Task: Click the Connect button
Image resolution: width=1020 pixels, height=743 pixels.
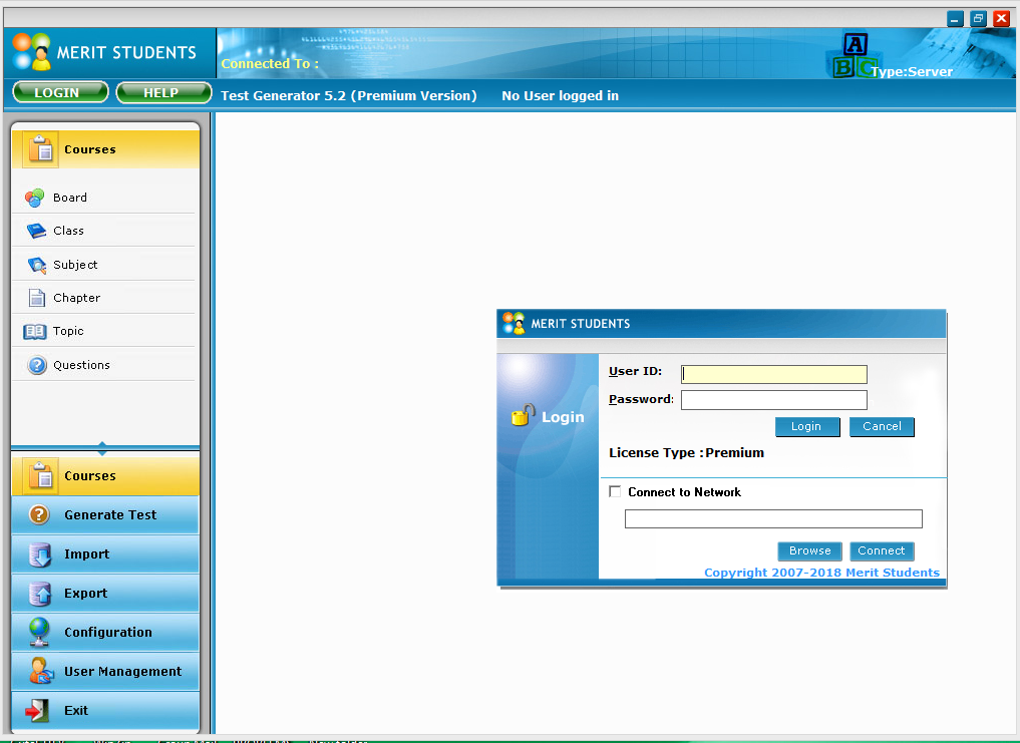Action: point(881,551)
